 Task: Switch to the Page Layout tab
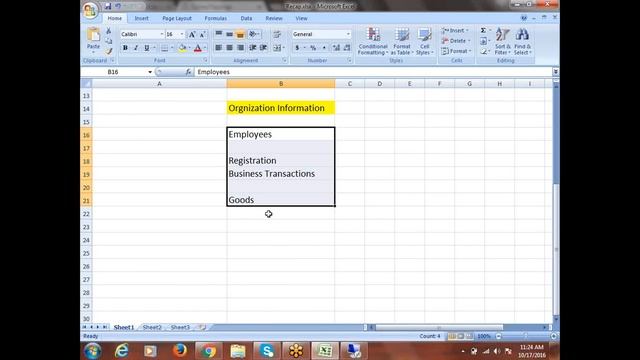177,18
